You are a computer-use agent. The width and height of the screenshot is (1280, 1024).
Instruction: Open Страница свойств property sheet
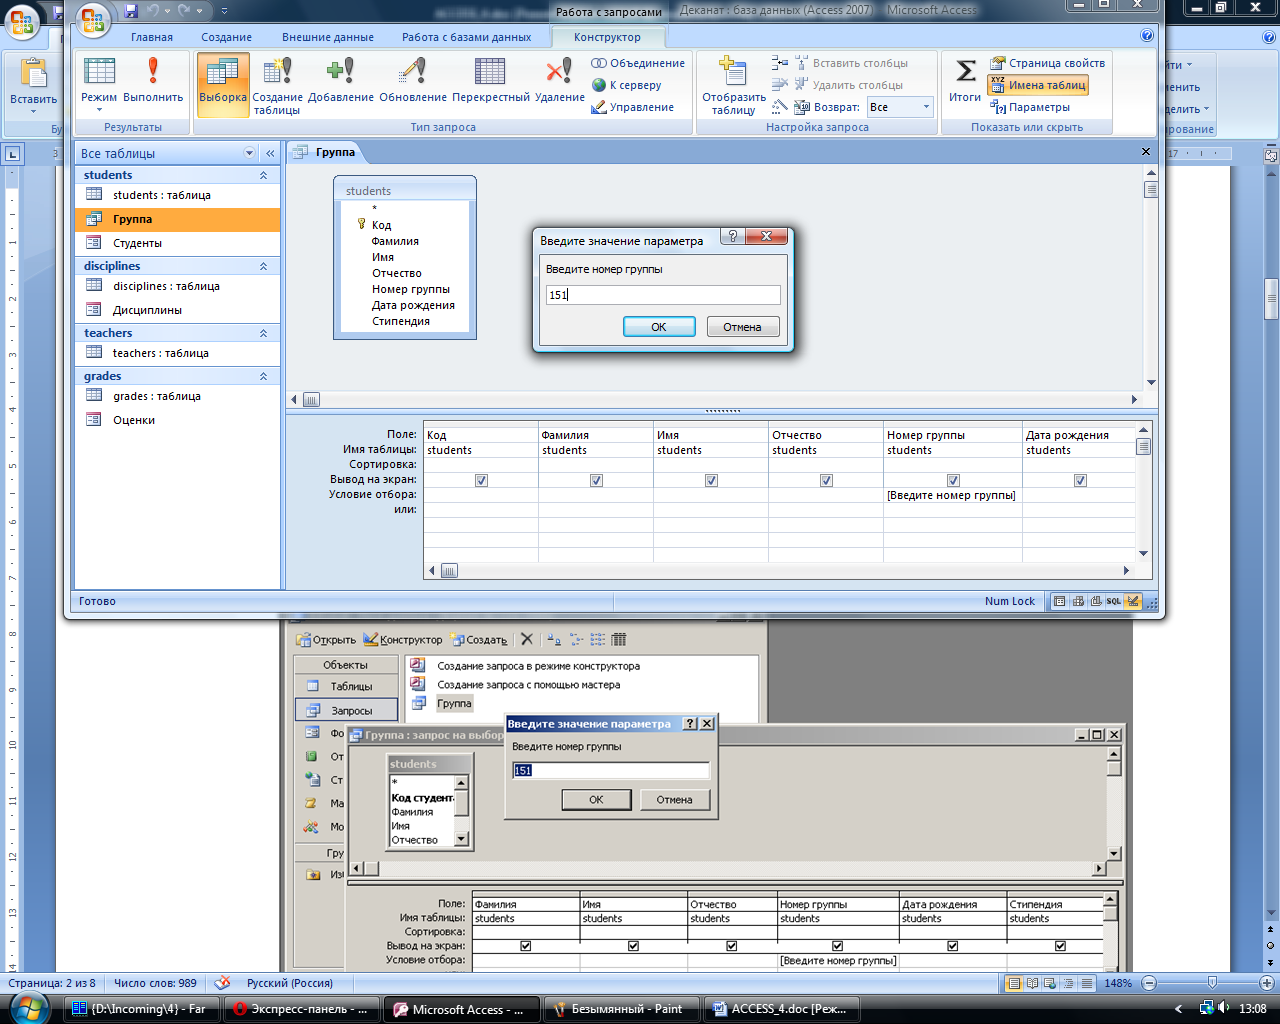tap(1047, 63)
